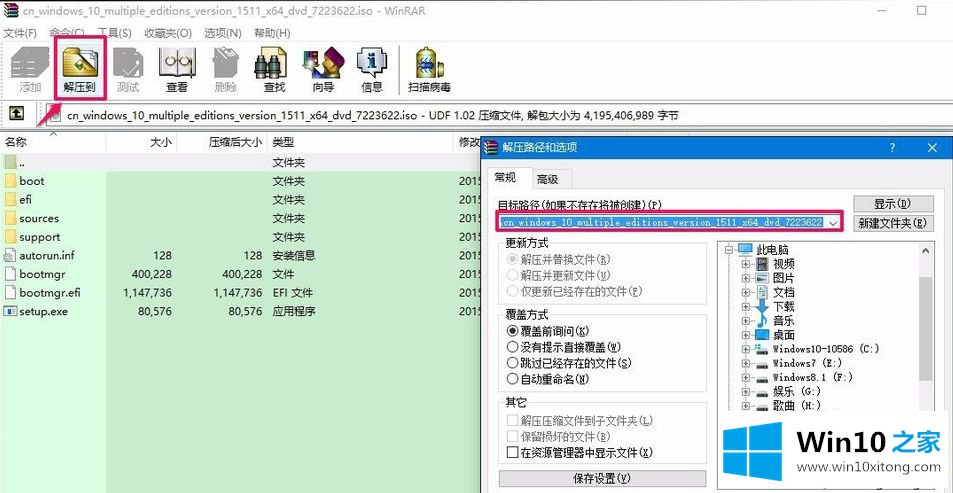Sort by 类型 (Type) column header
Screen dimensions: 953x493
point(361,142)
